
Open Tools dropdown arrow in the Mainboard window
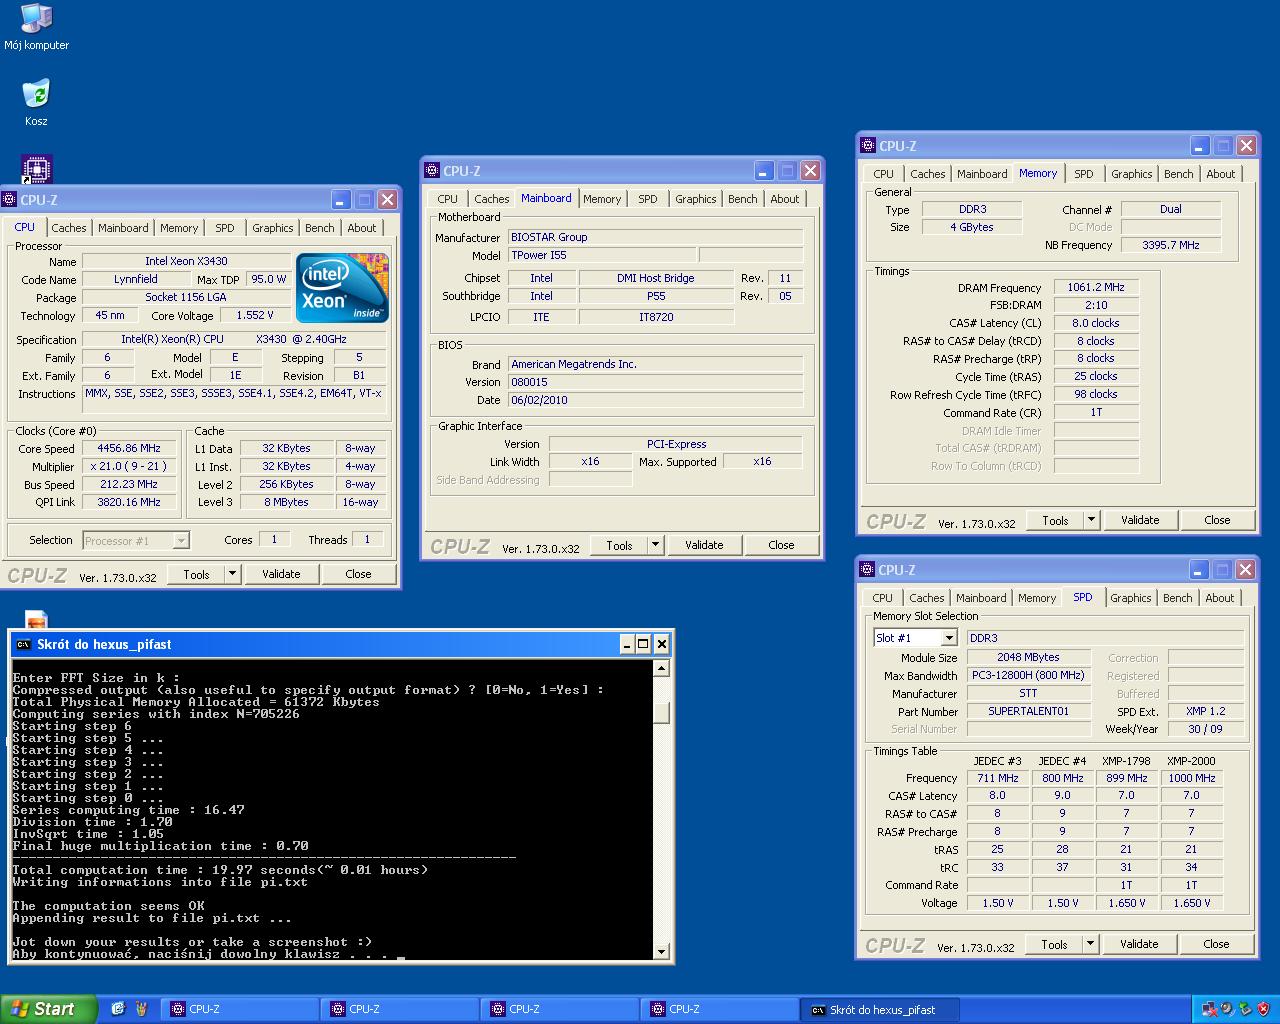pyautogui.click(x=655, y=545)
